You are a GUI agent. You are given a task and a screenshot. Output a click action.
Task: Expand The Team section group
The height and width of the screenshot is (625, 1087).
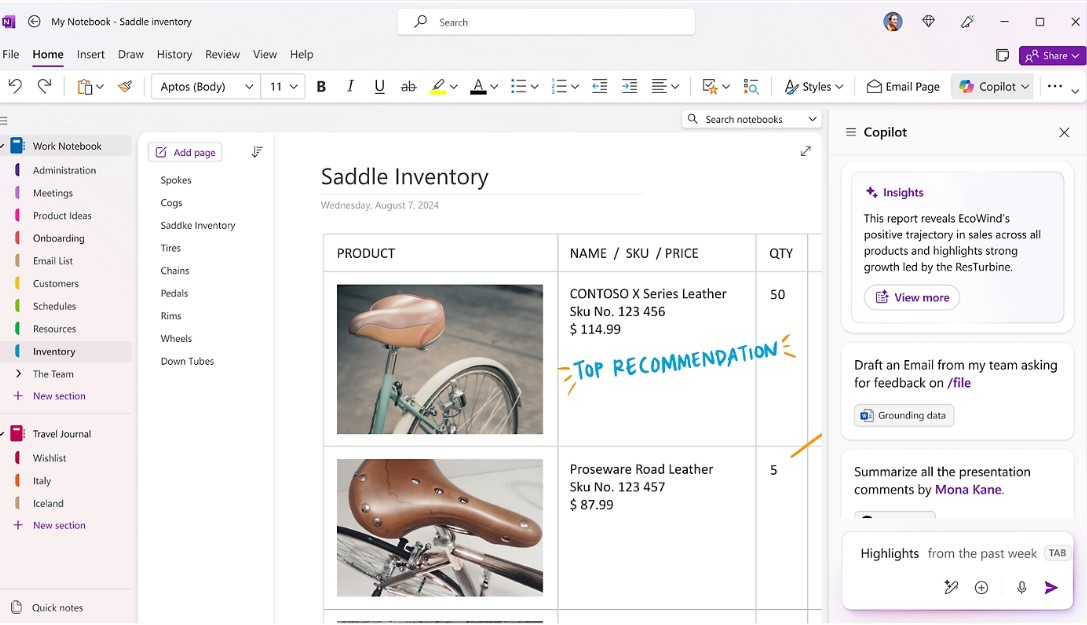[18, 374]
